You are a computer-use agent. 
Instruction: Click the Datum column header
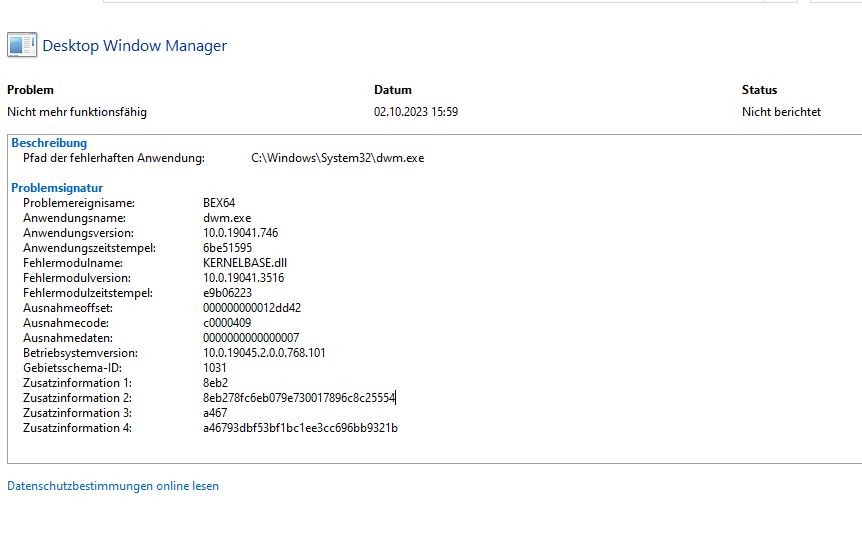[x=393, y=90]
